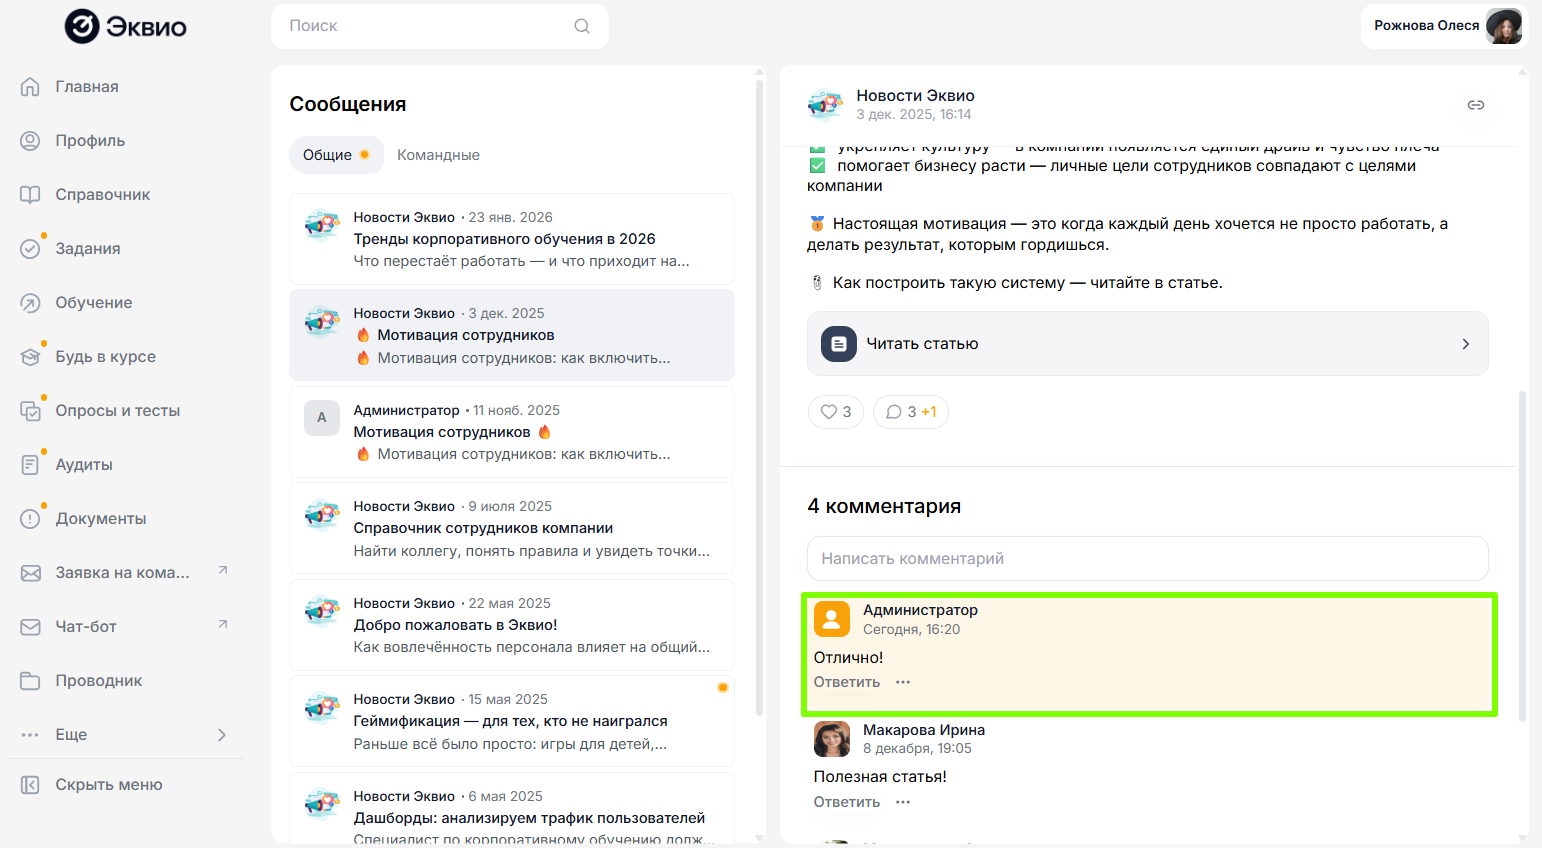Click the Документы icon in sidebar
Viewport: 1542px width, 848px height.
pyautogui.click(x=31, y=519)
